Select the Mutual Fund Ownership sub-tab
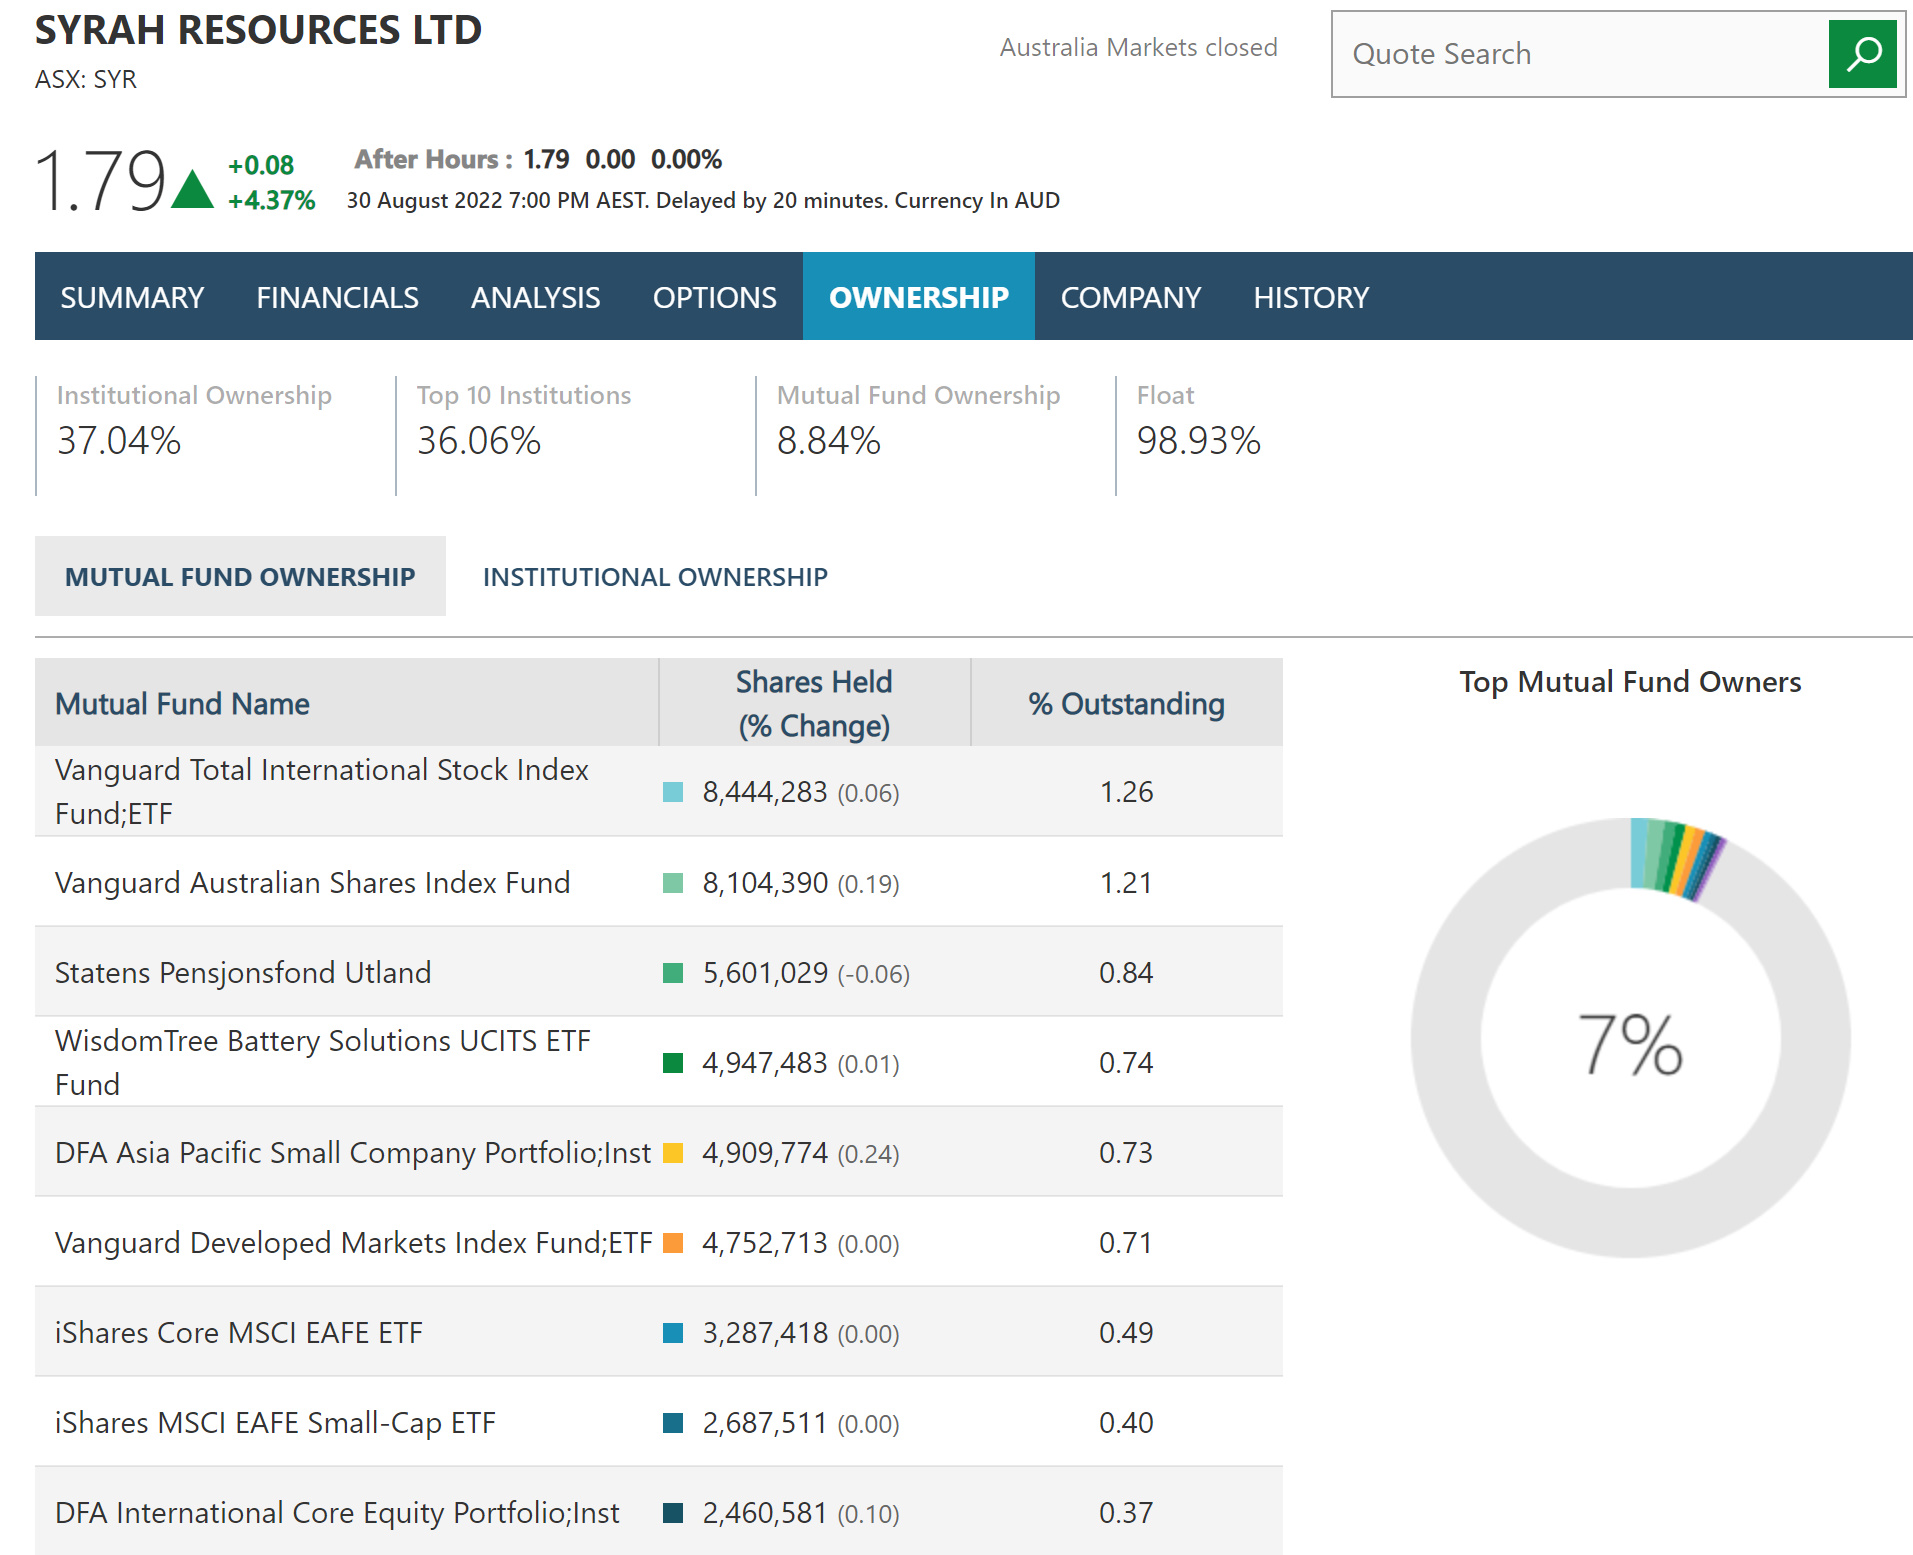1913x1555 pixels. tap(240, 577)
